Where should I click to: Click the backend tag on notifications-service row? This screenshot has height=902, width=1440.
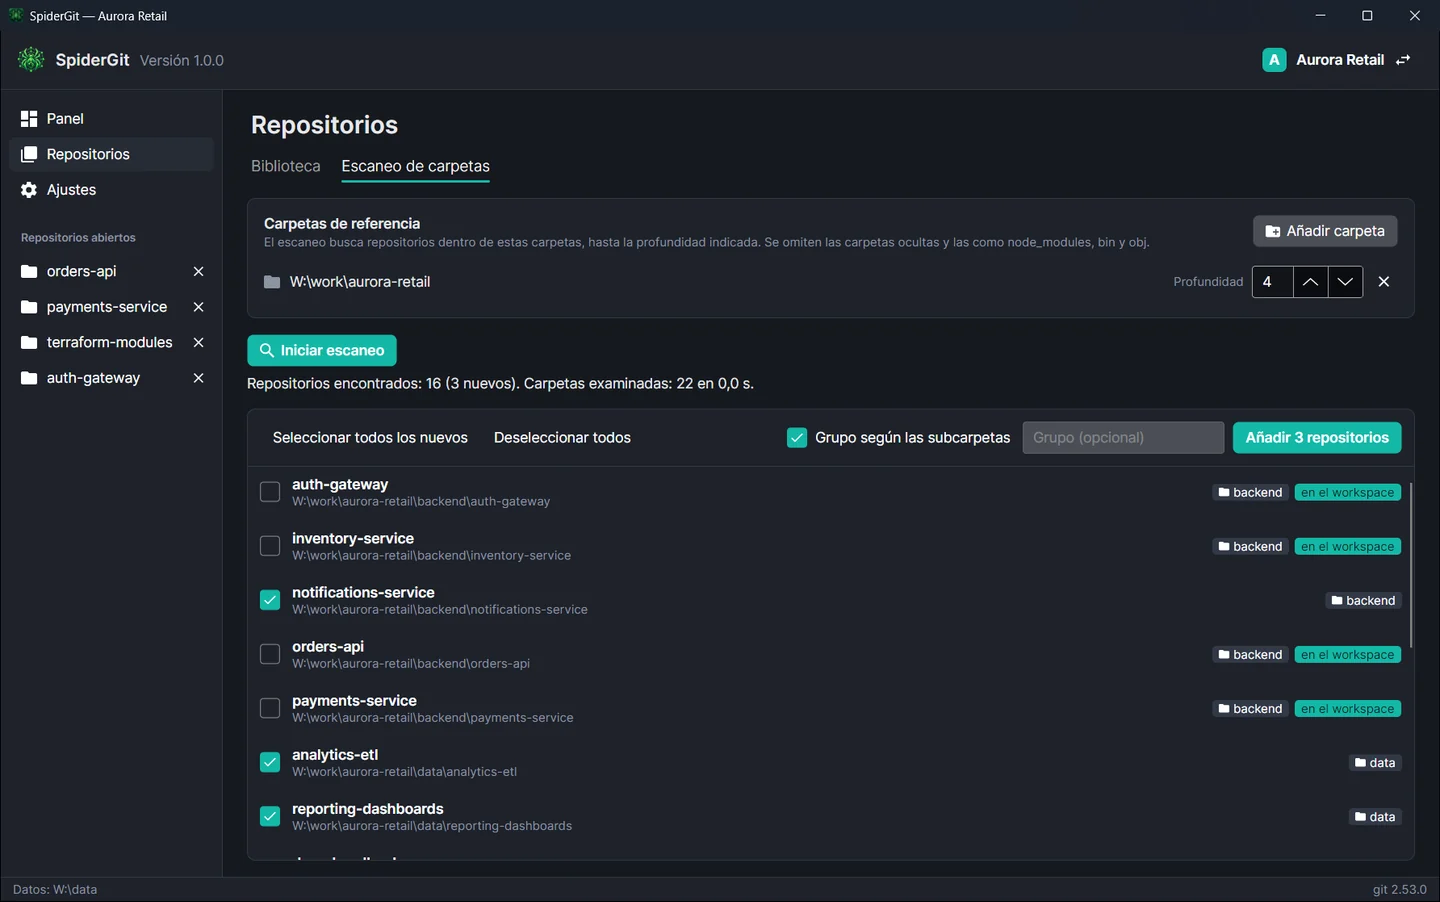click(1363, 601)
